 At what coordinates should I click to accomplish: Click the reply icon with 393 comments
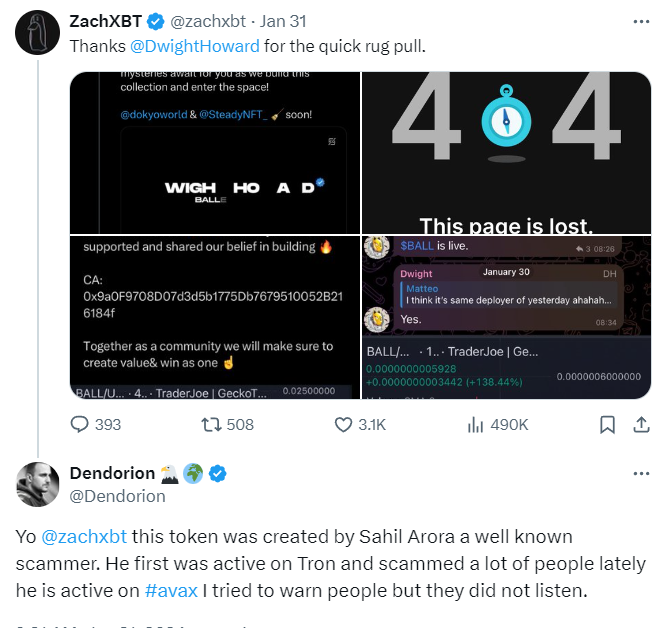pyautogui.click(x=79, y=424)
